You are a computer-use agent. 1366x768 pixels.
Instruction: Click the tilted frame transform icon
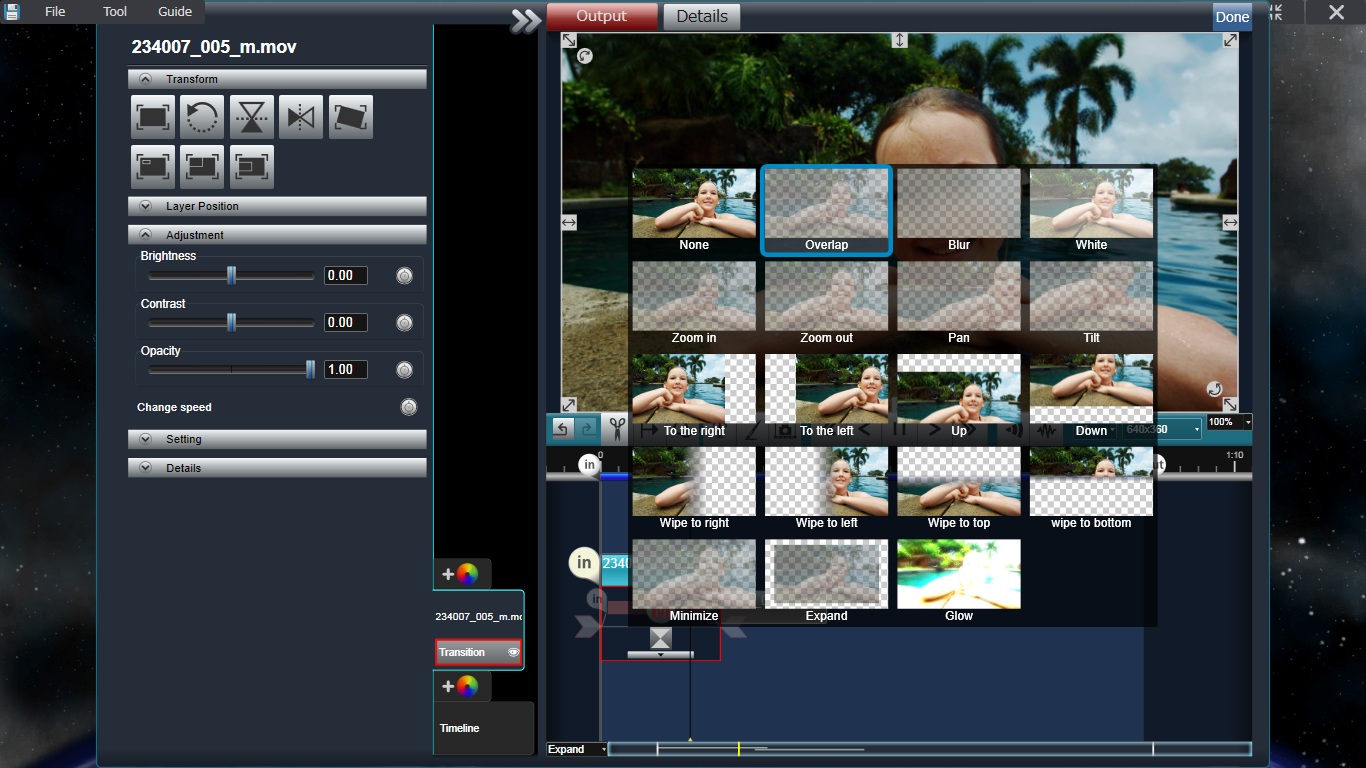350,117
